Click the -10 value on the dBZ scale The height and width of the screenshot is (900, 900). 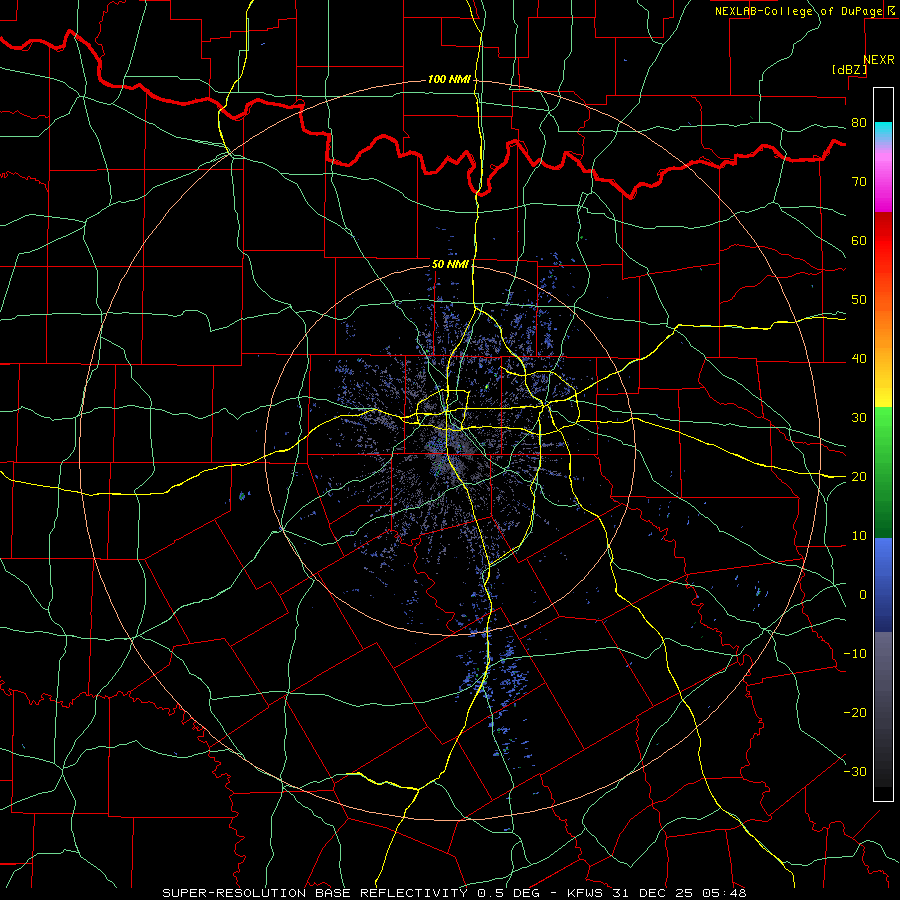[x=855, y=653]
